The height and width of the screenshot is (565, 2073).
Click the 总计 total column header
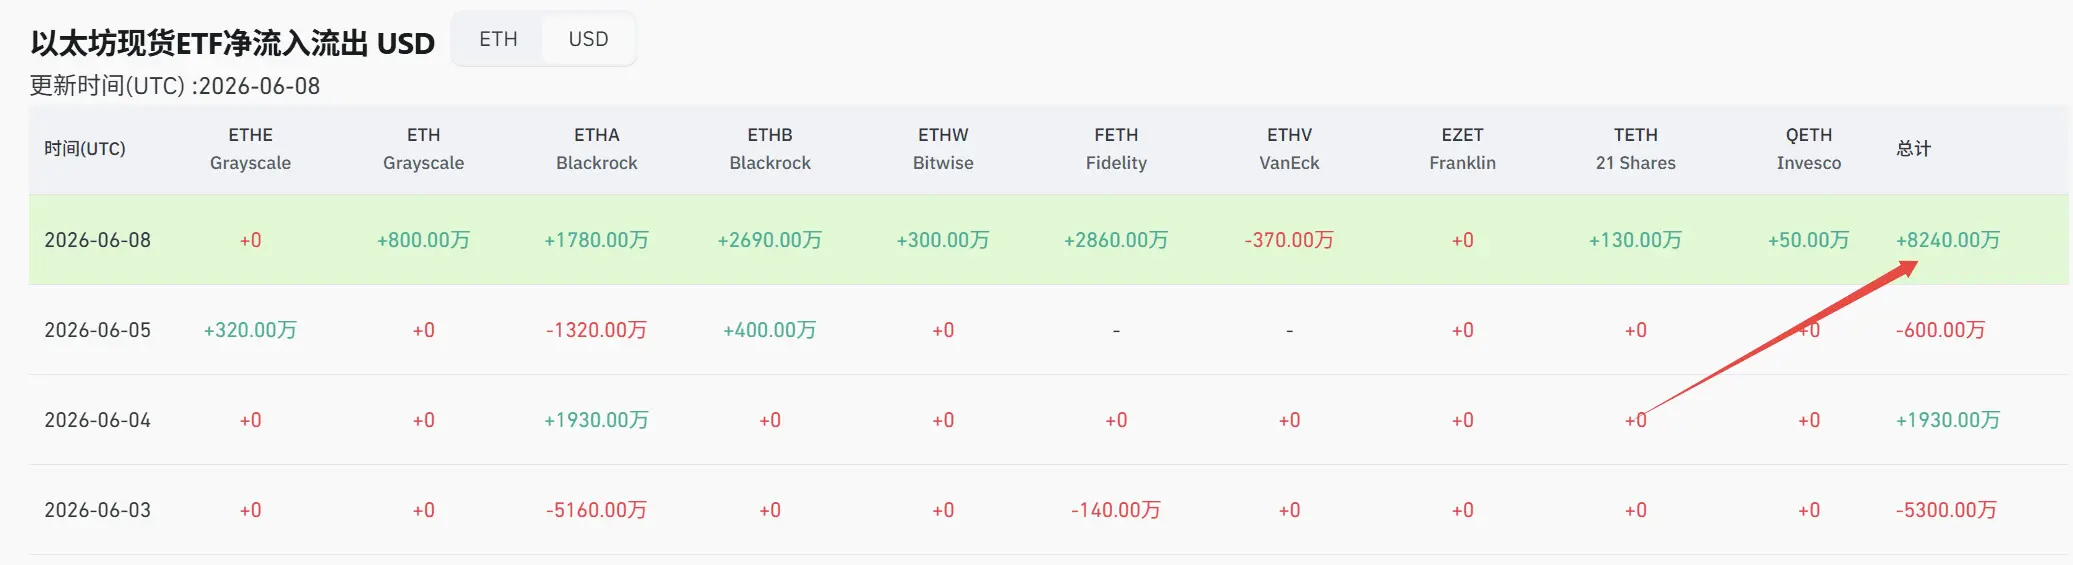tap(1913, 149)
